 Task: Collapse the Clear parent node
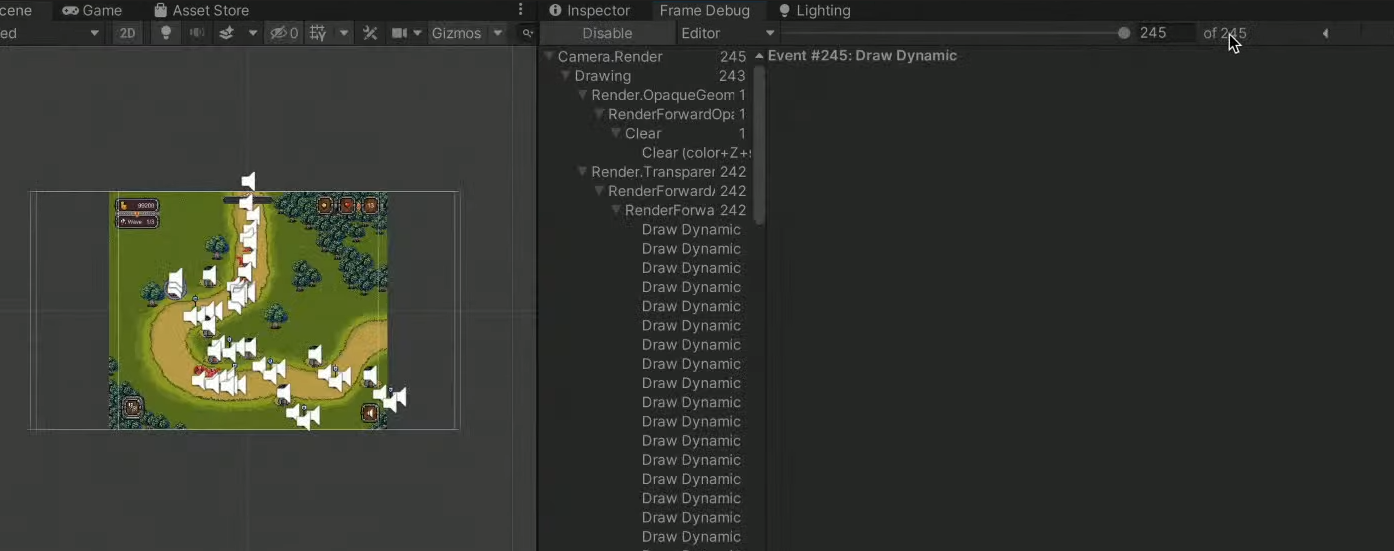(616, 133)
